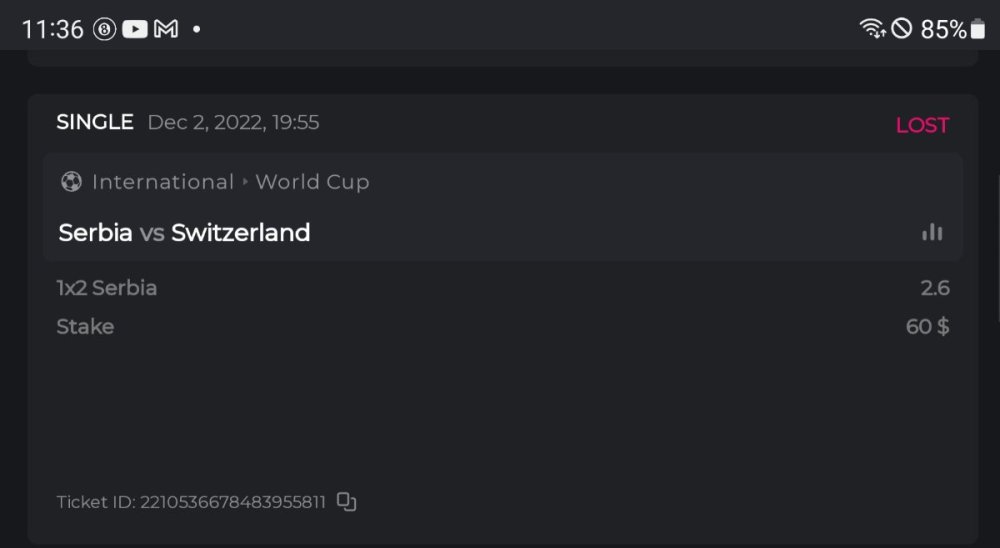
Task: Open match statistics bar chart icon
Action: [x=932, y=232]
